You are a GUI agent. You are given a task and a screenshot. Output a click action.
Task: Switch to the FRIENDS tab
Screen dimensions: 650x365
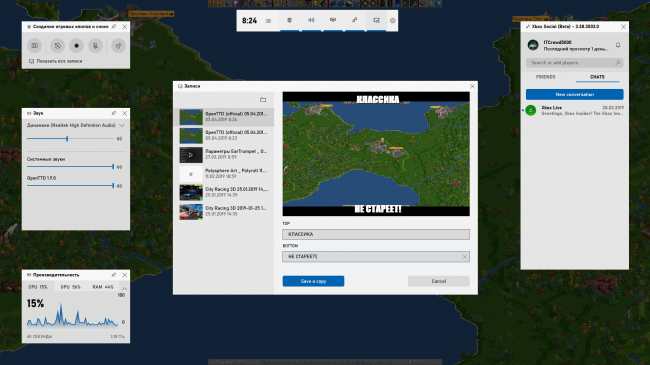546,77
